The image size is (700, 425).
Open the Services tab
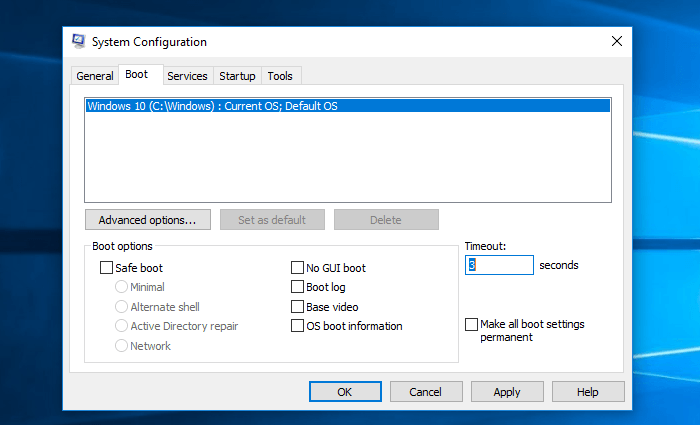tap(187, 76)
